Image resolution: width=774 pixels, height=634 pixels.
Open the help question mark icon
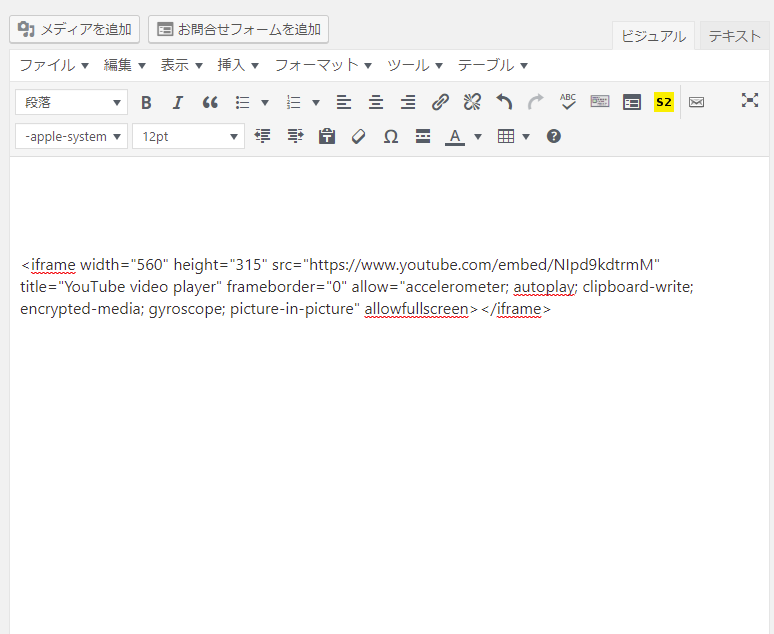554,136
